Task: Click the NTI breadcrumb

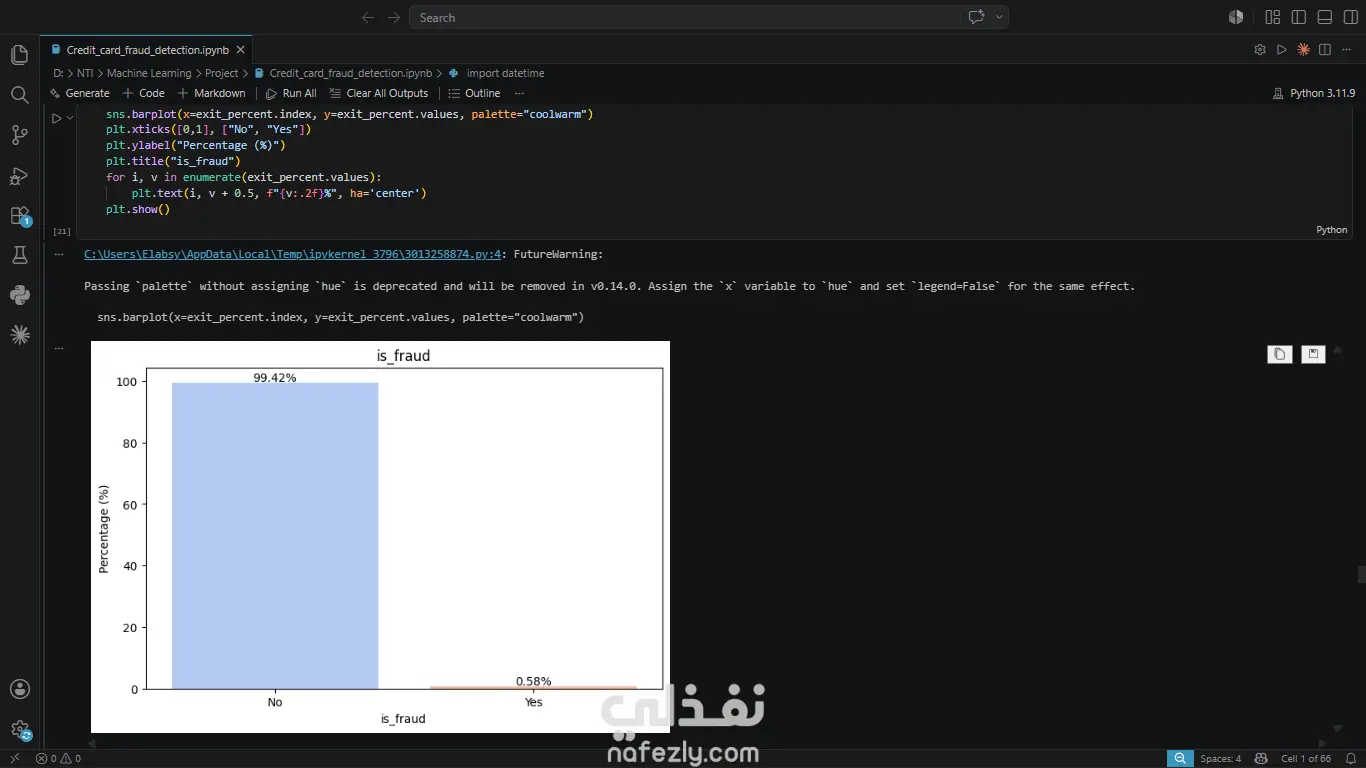Action: 85,73
